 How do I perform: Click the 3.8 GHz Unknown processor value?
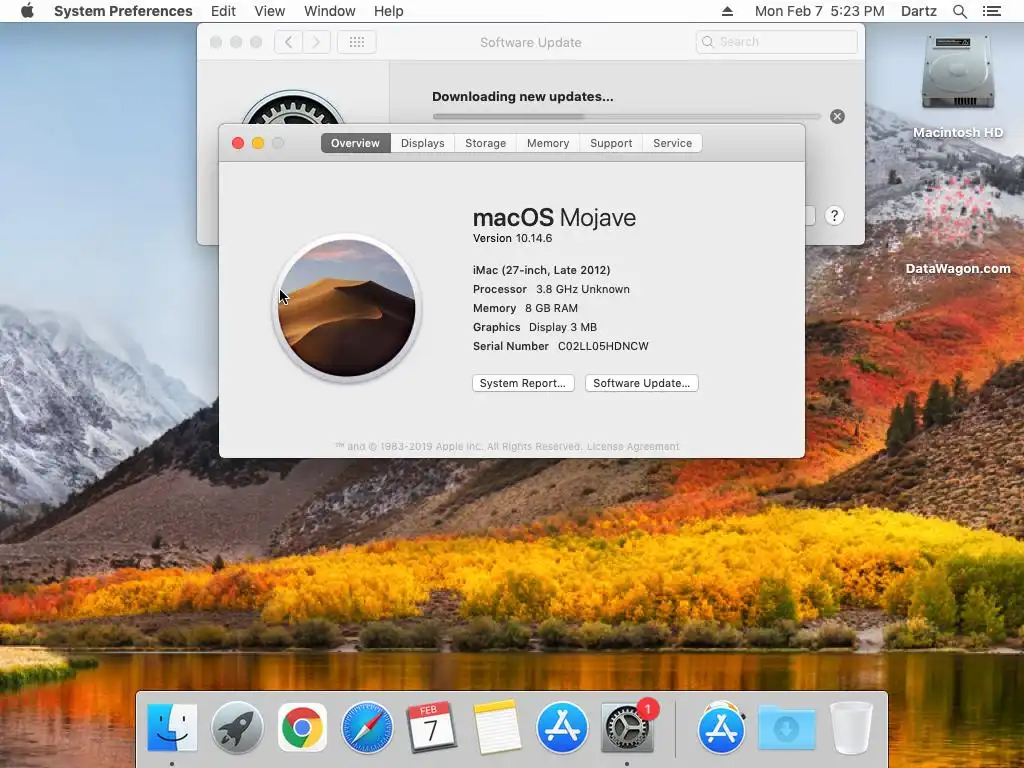(583, 289)
